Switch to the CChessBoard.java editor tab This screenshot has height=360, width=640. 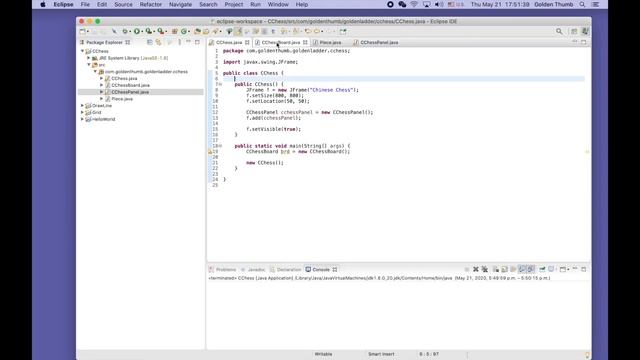(x=281, y=42)
